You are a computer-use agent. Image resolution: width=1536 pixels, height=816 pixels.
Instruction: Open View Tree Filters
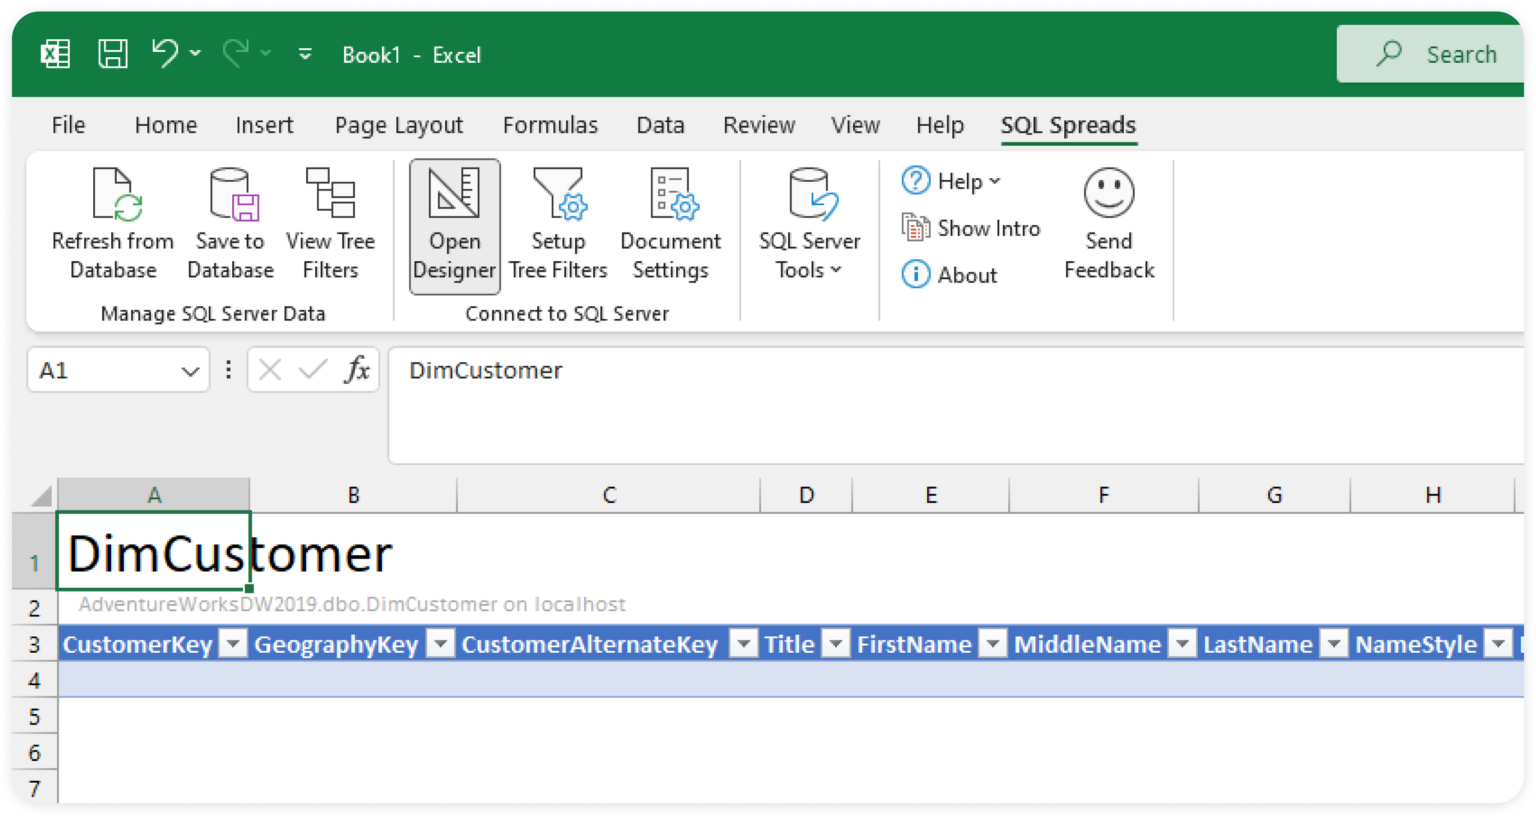pos(330,194)
